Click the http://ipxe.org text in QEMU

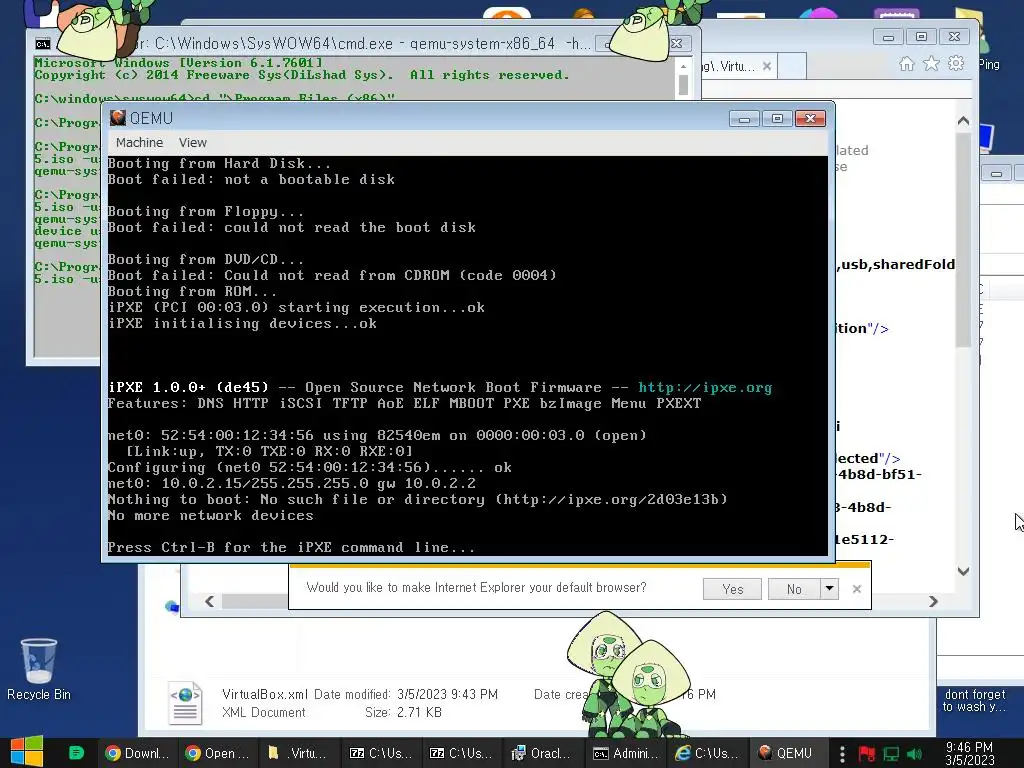[x=705, y=387]
